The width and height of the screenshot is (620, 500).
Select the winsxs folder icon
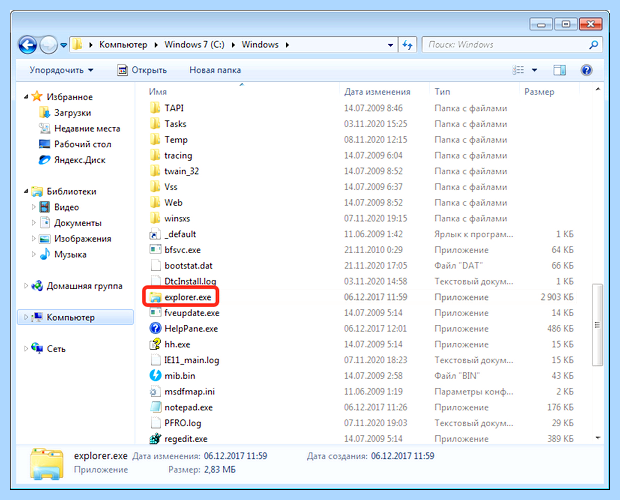tap(155, 218)
